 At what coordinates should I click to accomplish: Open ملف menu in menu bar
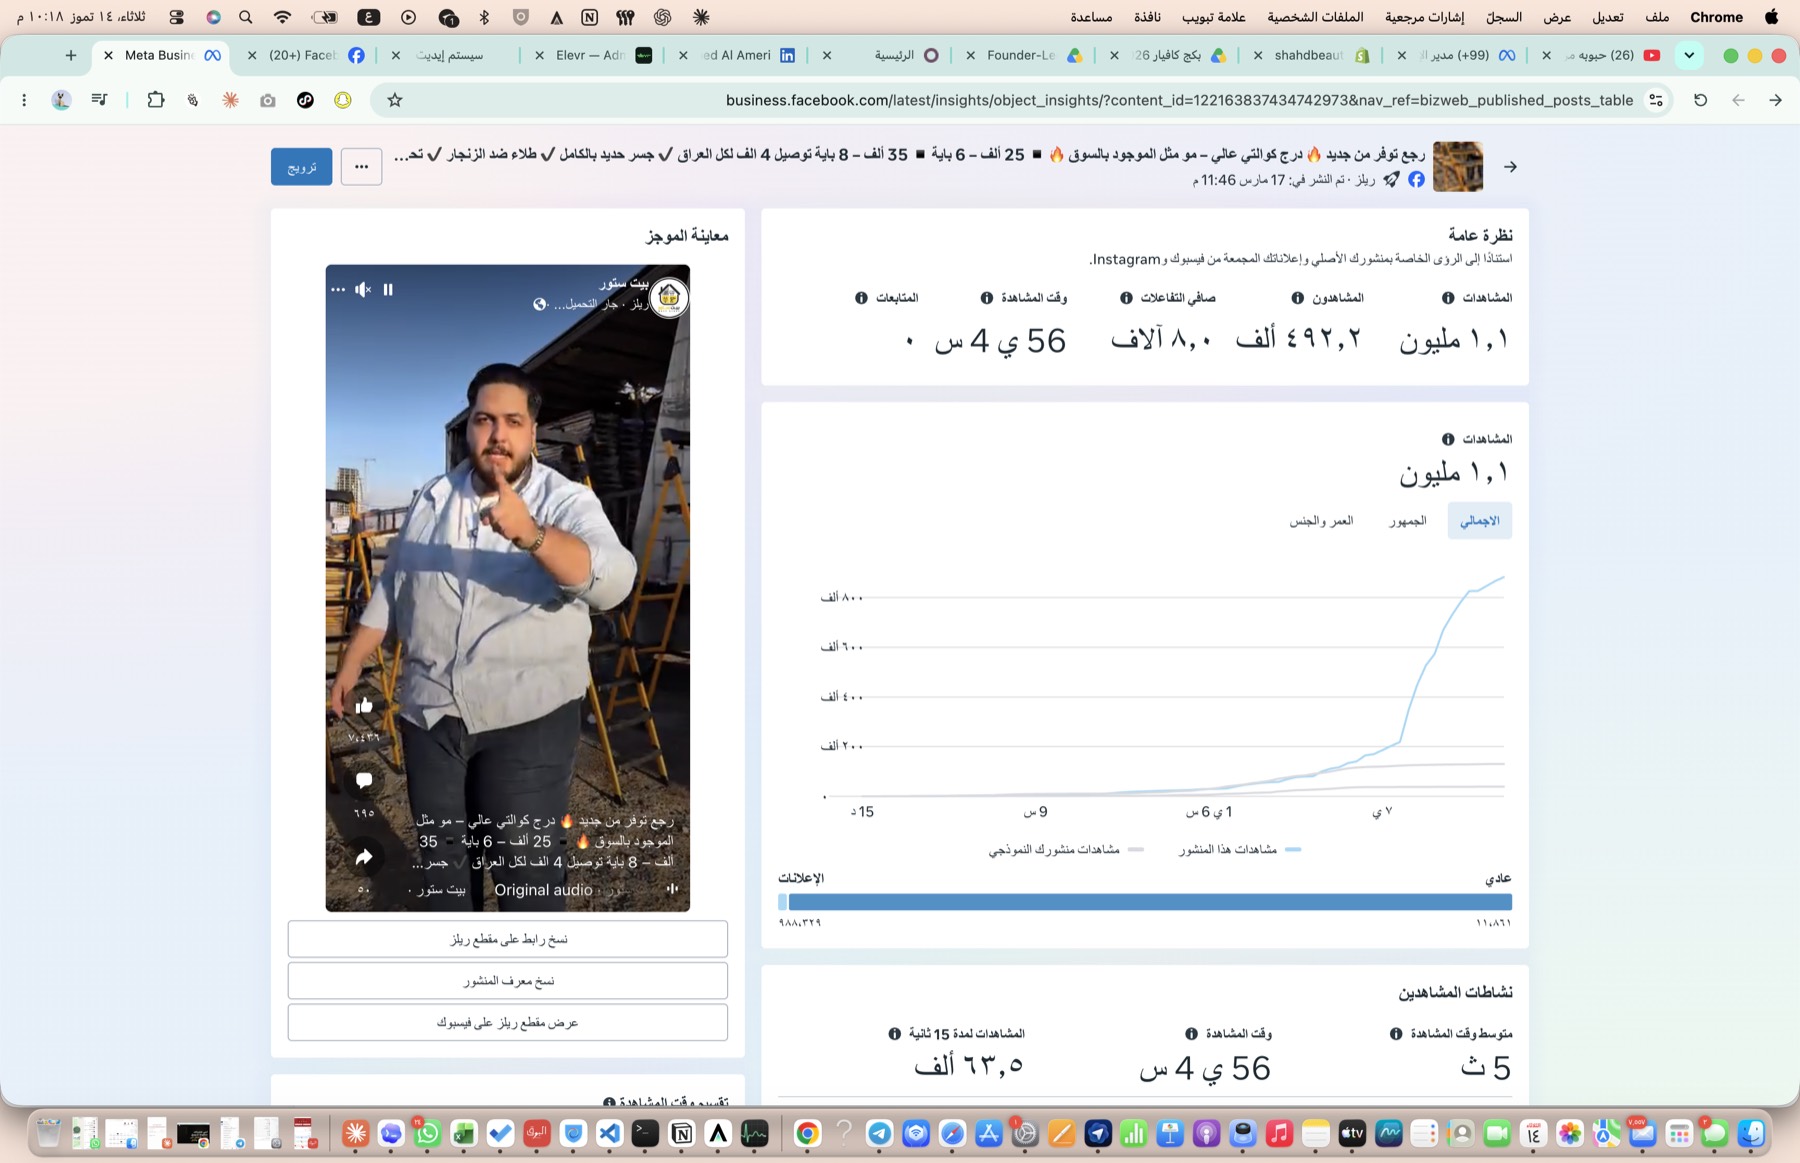point(1657,17)
